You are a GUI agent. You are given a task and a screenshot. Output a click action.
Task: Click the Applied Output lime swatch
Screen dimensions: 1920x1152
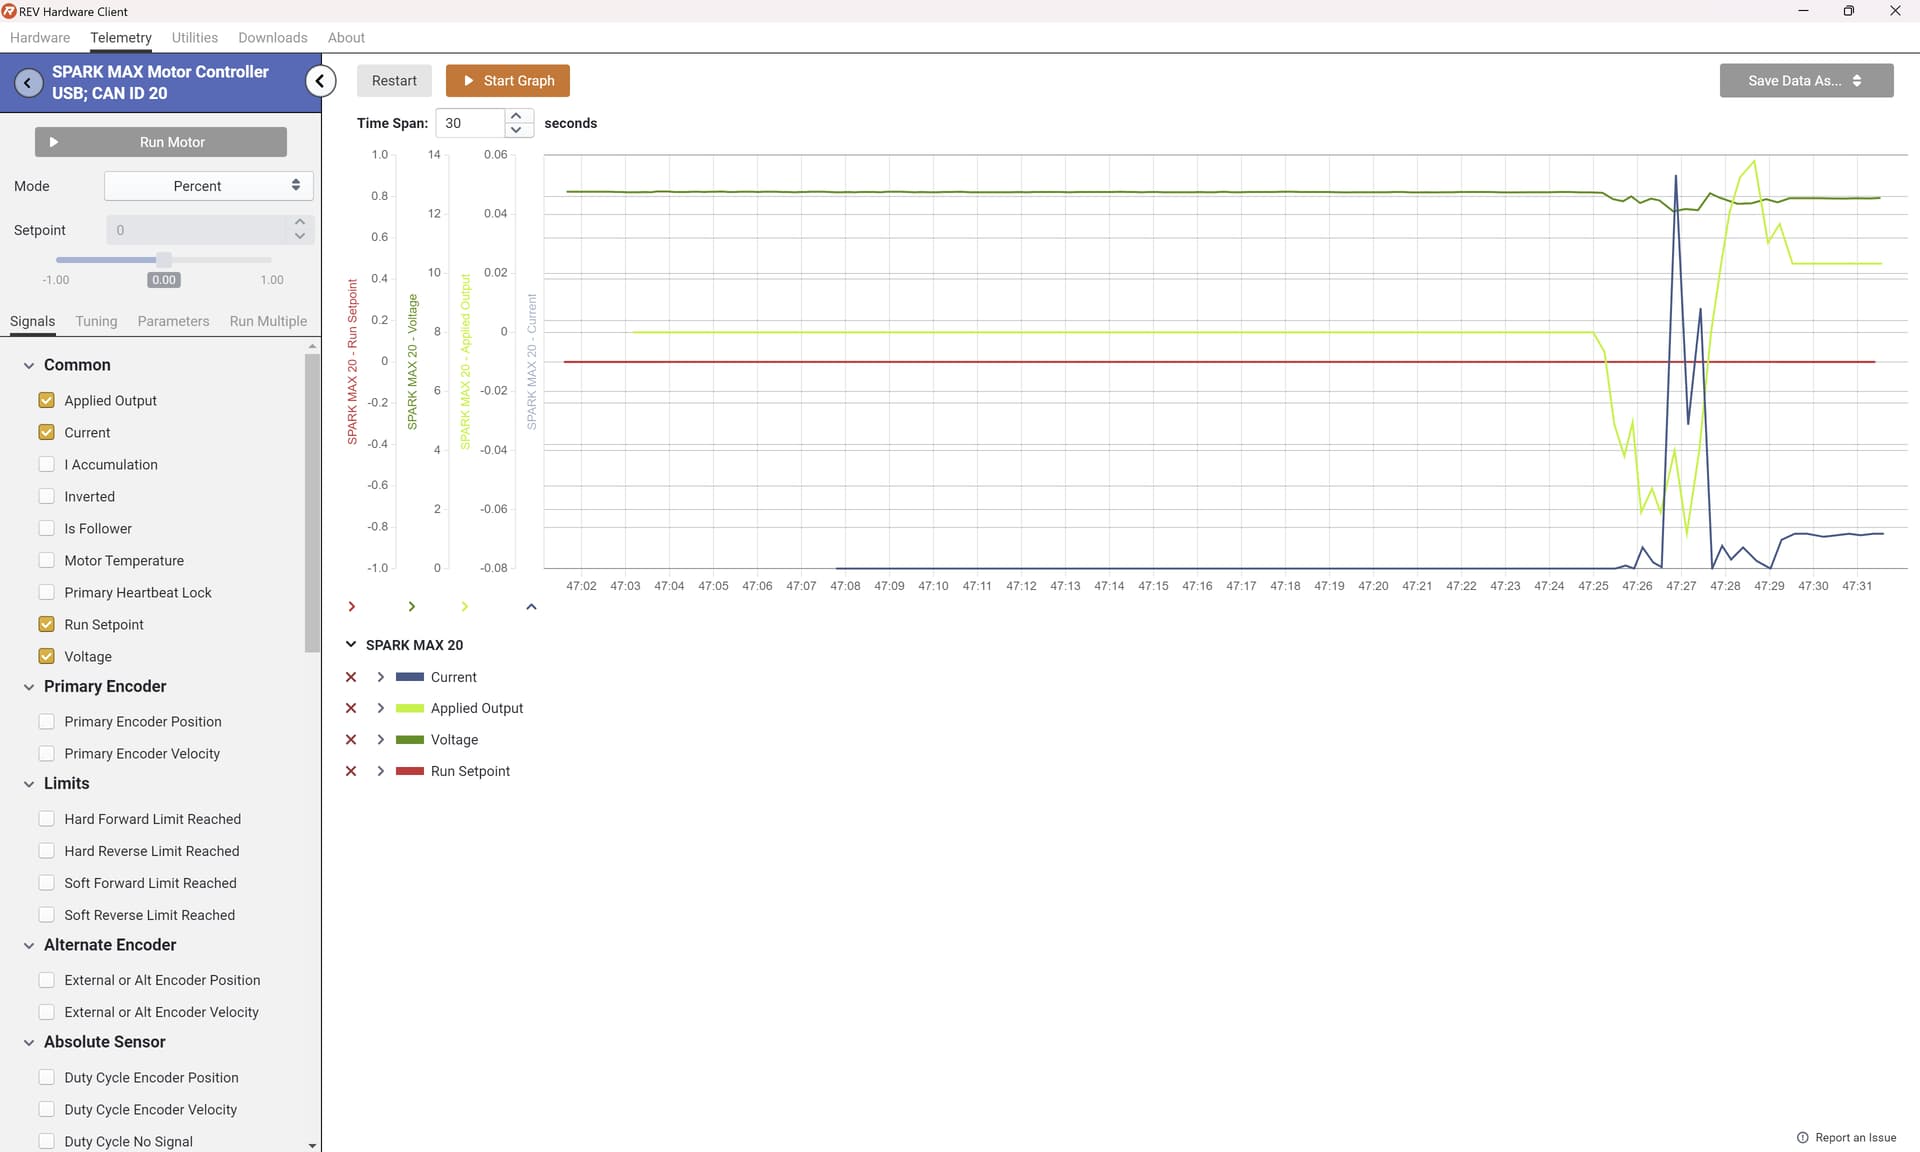coord(410,708)
